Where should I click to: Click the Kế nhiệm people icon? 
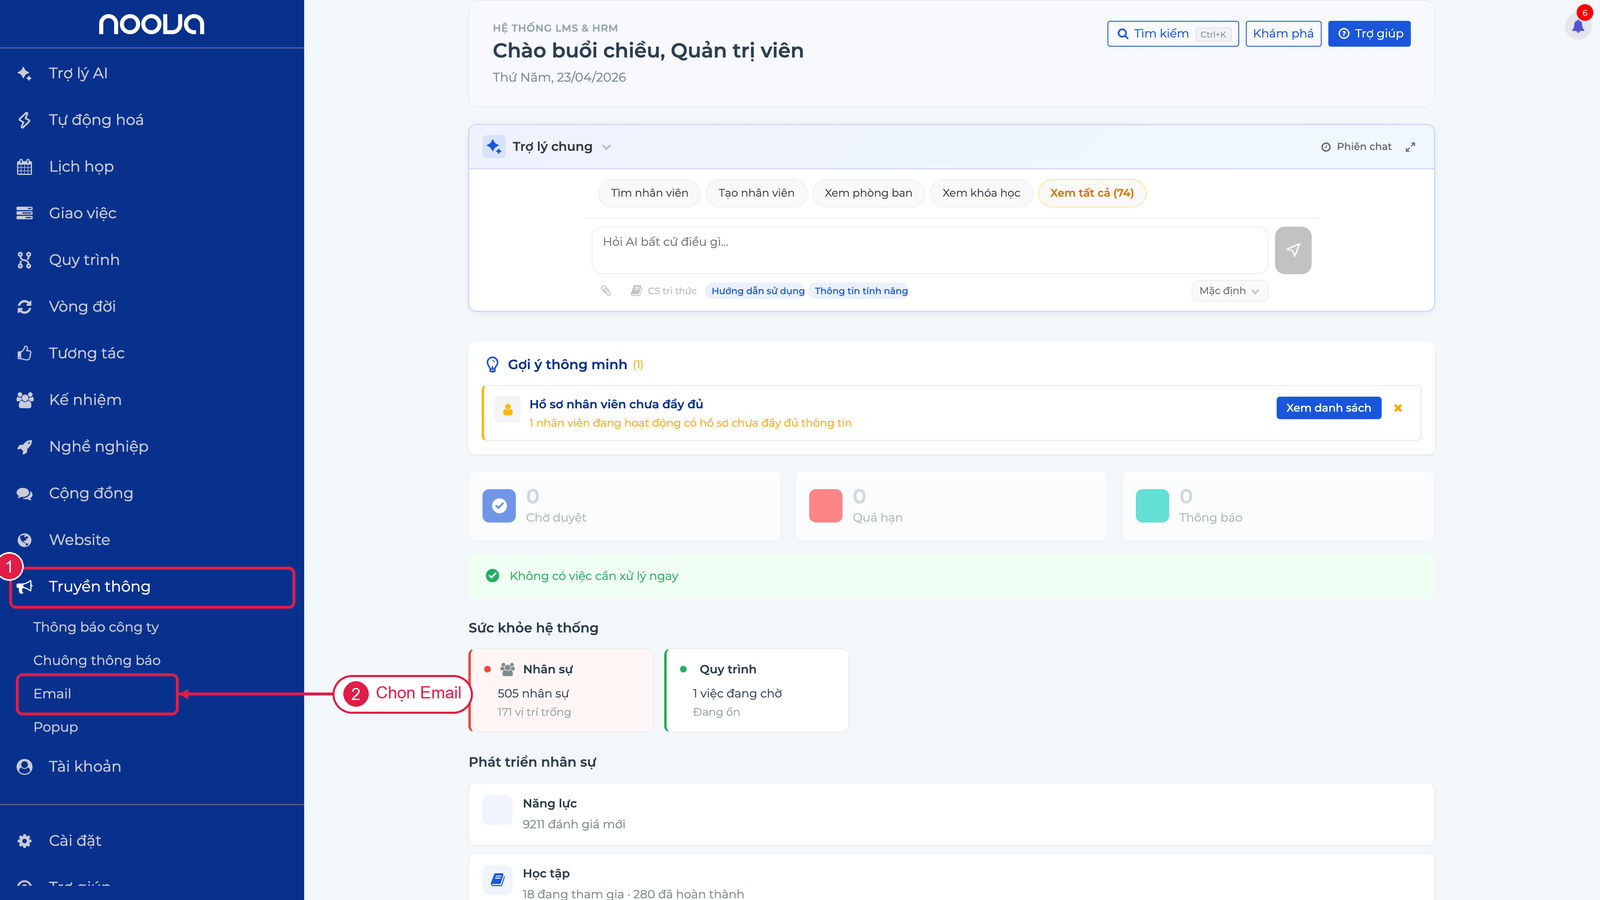tap(25, 400)
